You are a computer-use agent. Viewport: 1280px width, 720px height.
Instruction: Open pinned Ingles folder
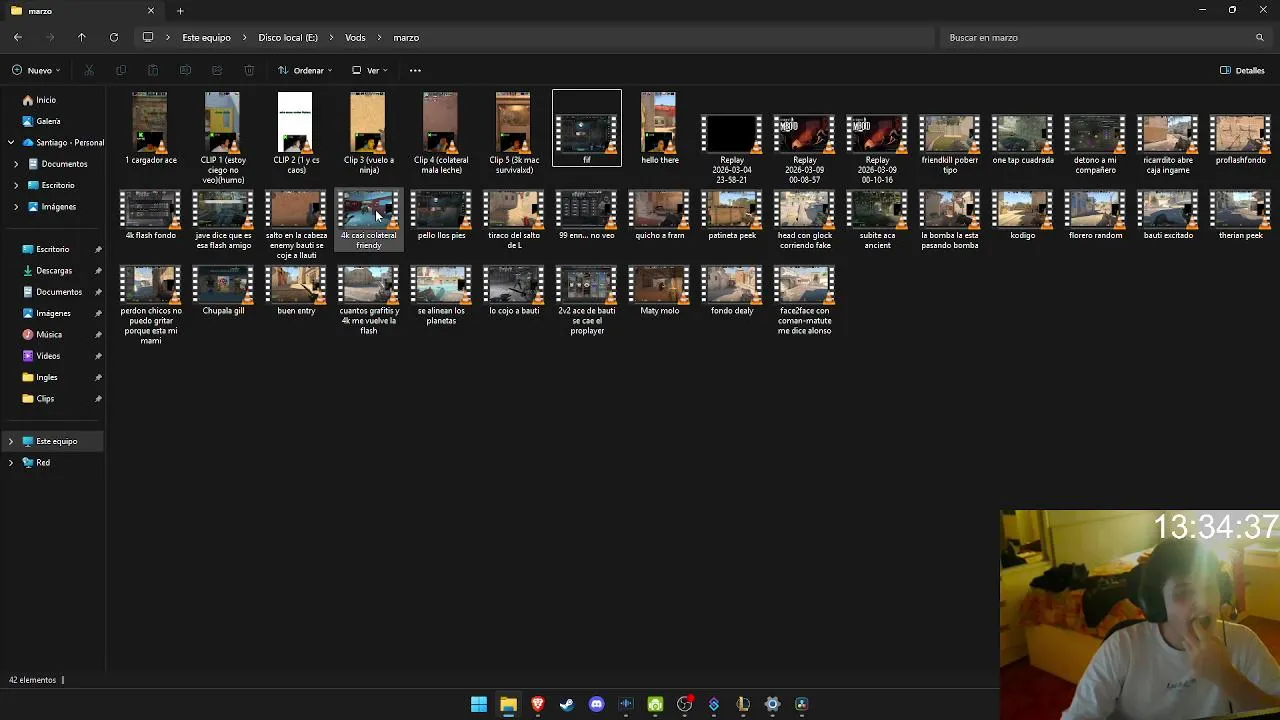[x=47, y=377]
